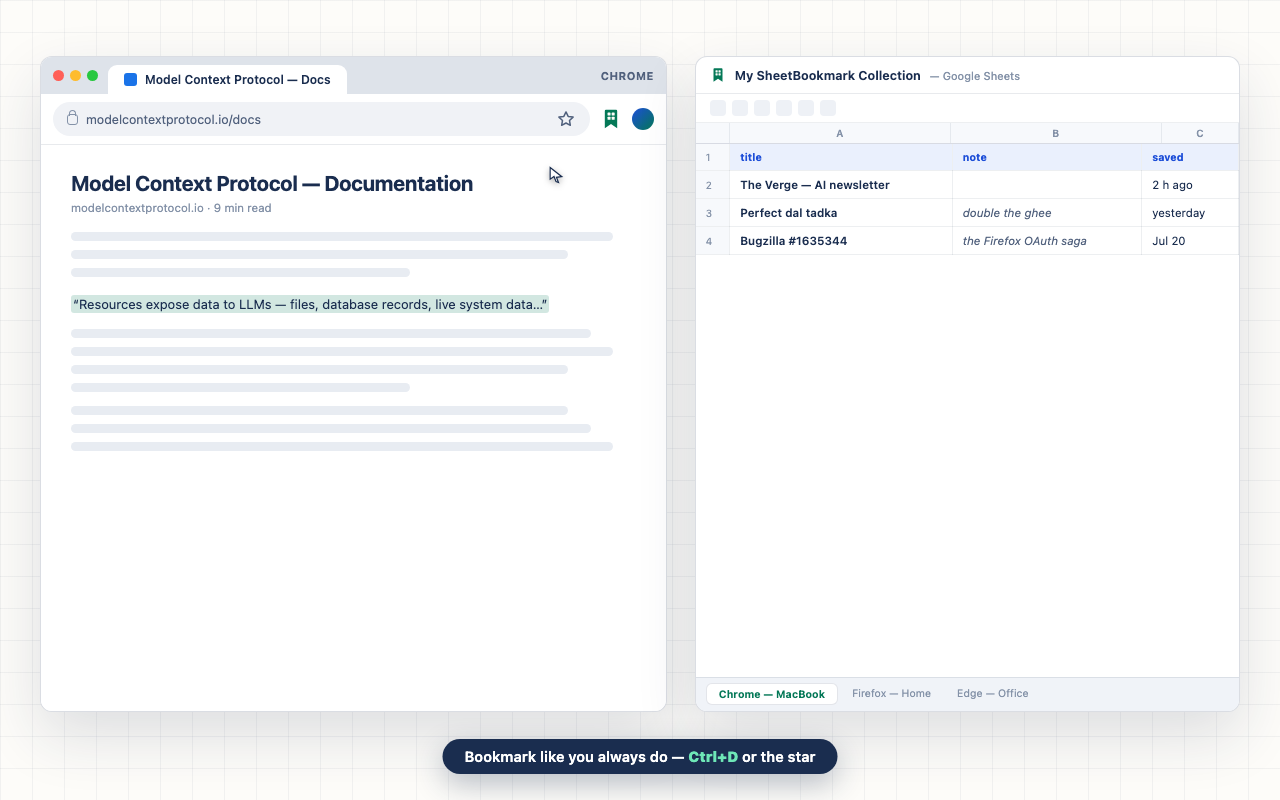Click 'The Verge — AI newsletter' cell
Screen dimensions: 1280x800
tap(841, 185)
